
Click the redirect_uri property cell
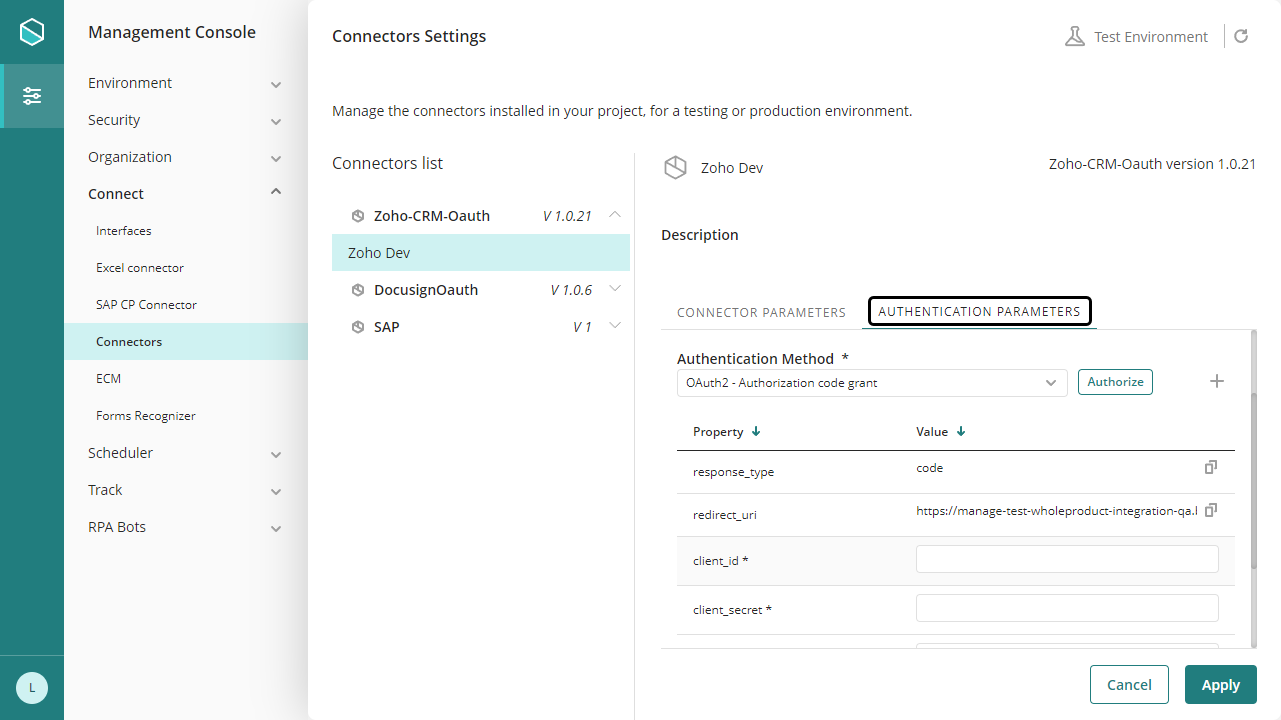coord(725,515)
